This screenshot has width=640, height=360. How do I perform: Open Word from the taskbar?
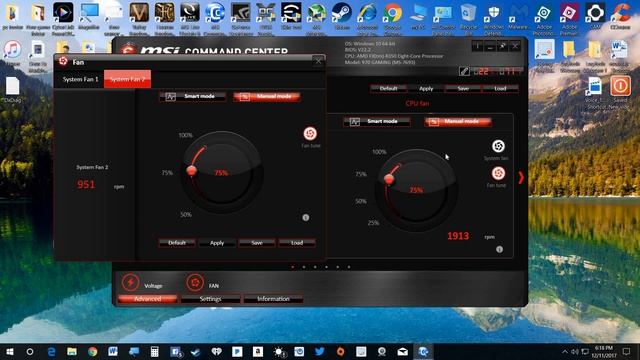pyautogui.click(x=113, y=351)
